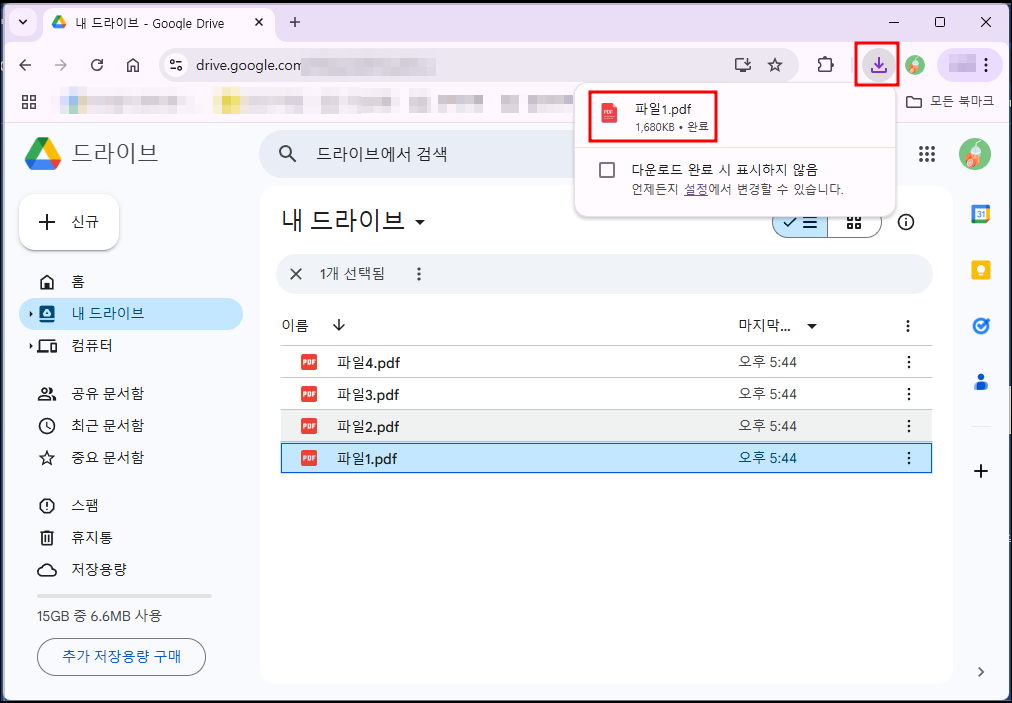
Task: Open Google Calendar from the side panel
Action: click(981, 213)
